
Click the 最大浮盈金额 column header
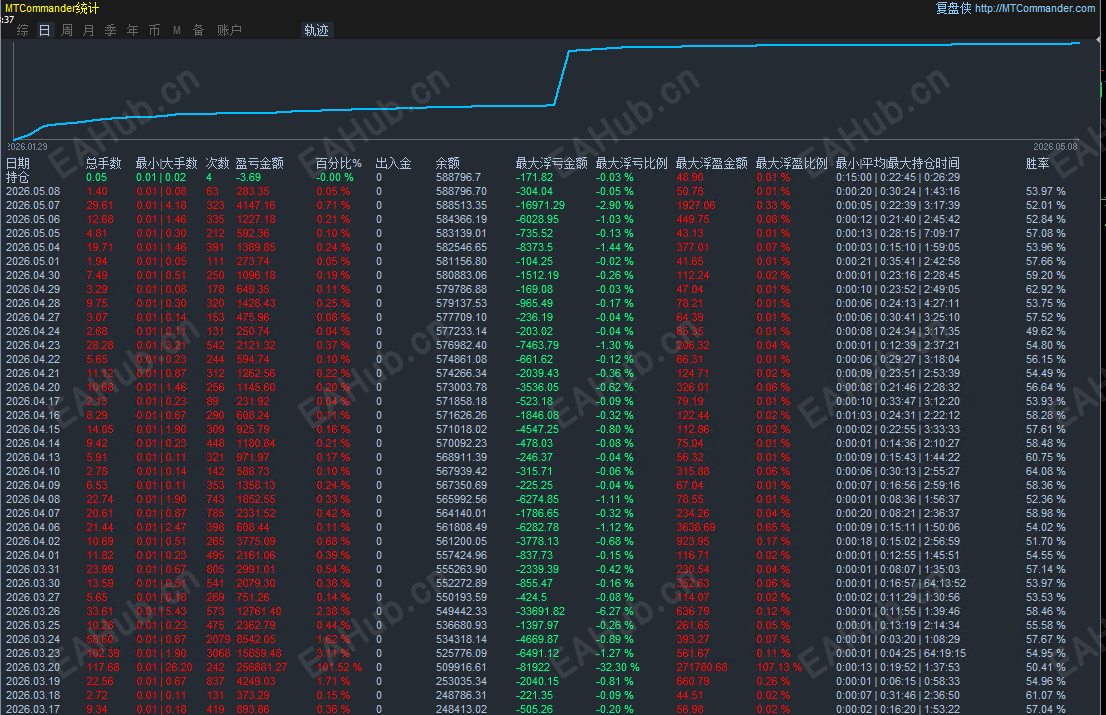click(x=712, y=164)
